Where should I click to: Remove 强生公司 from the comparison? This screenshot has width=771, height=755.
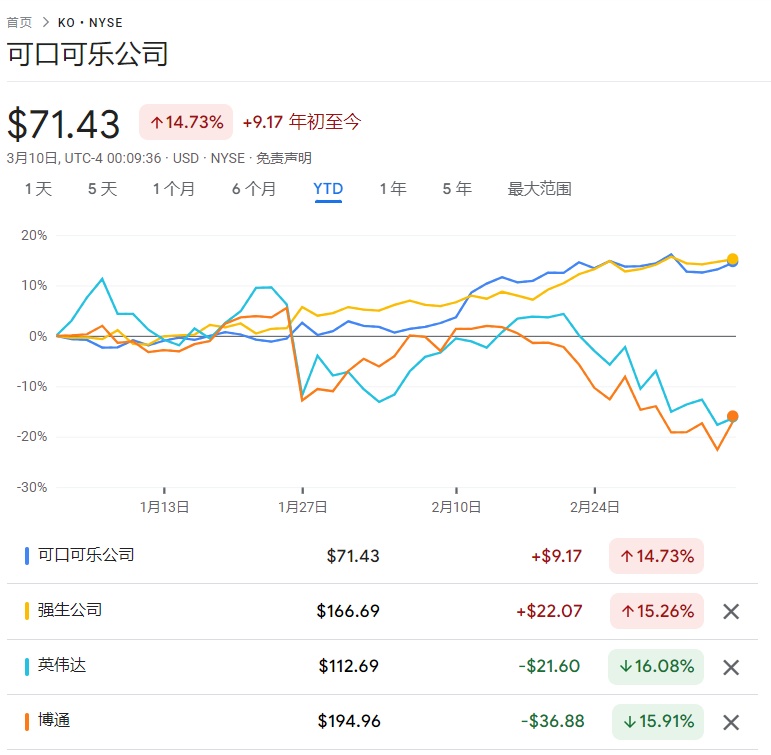pyautogui.click(x=731, y=612)
